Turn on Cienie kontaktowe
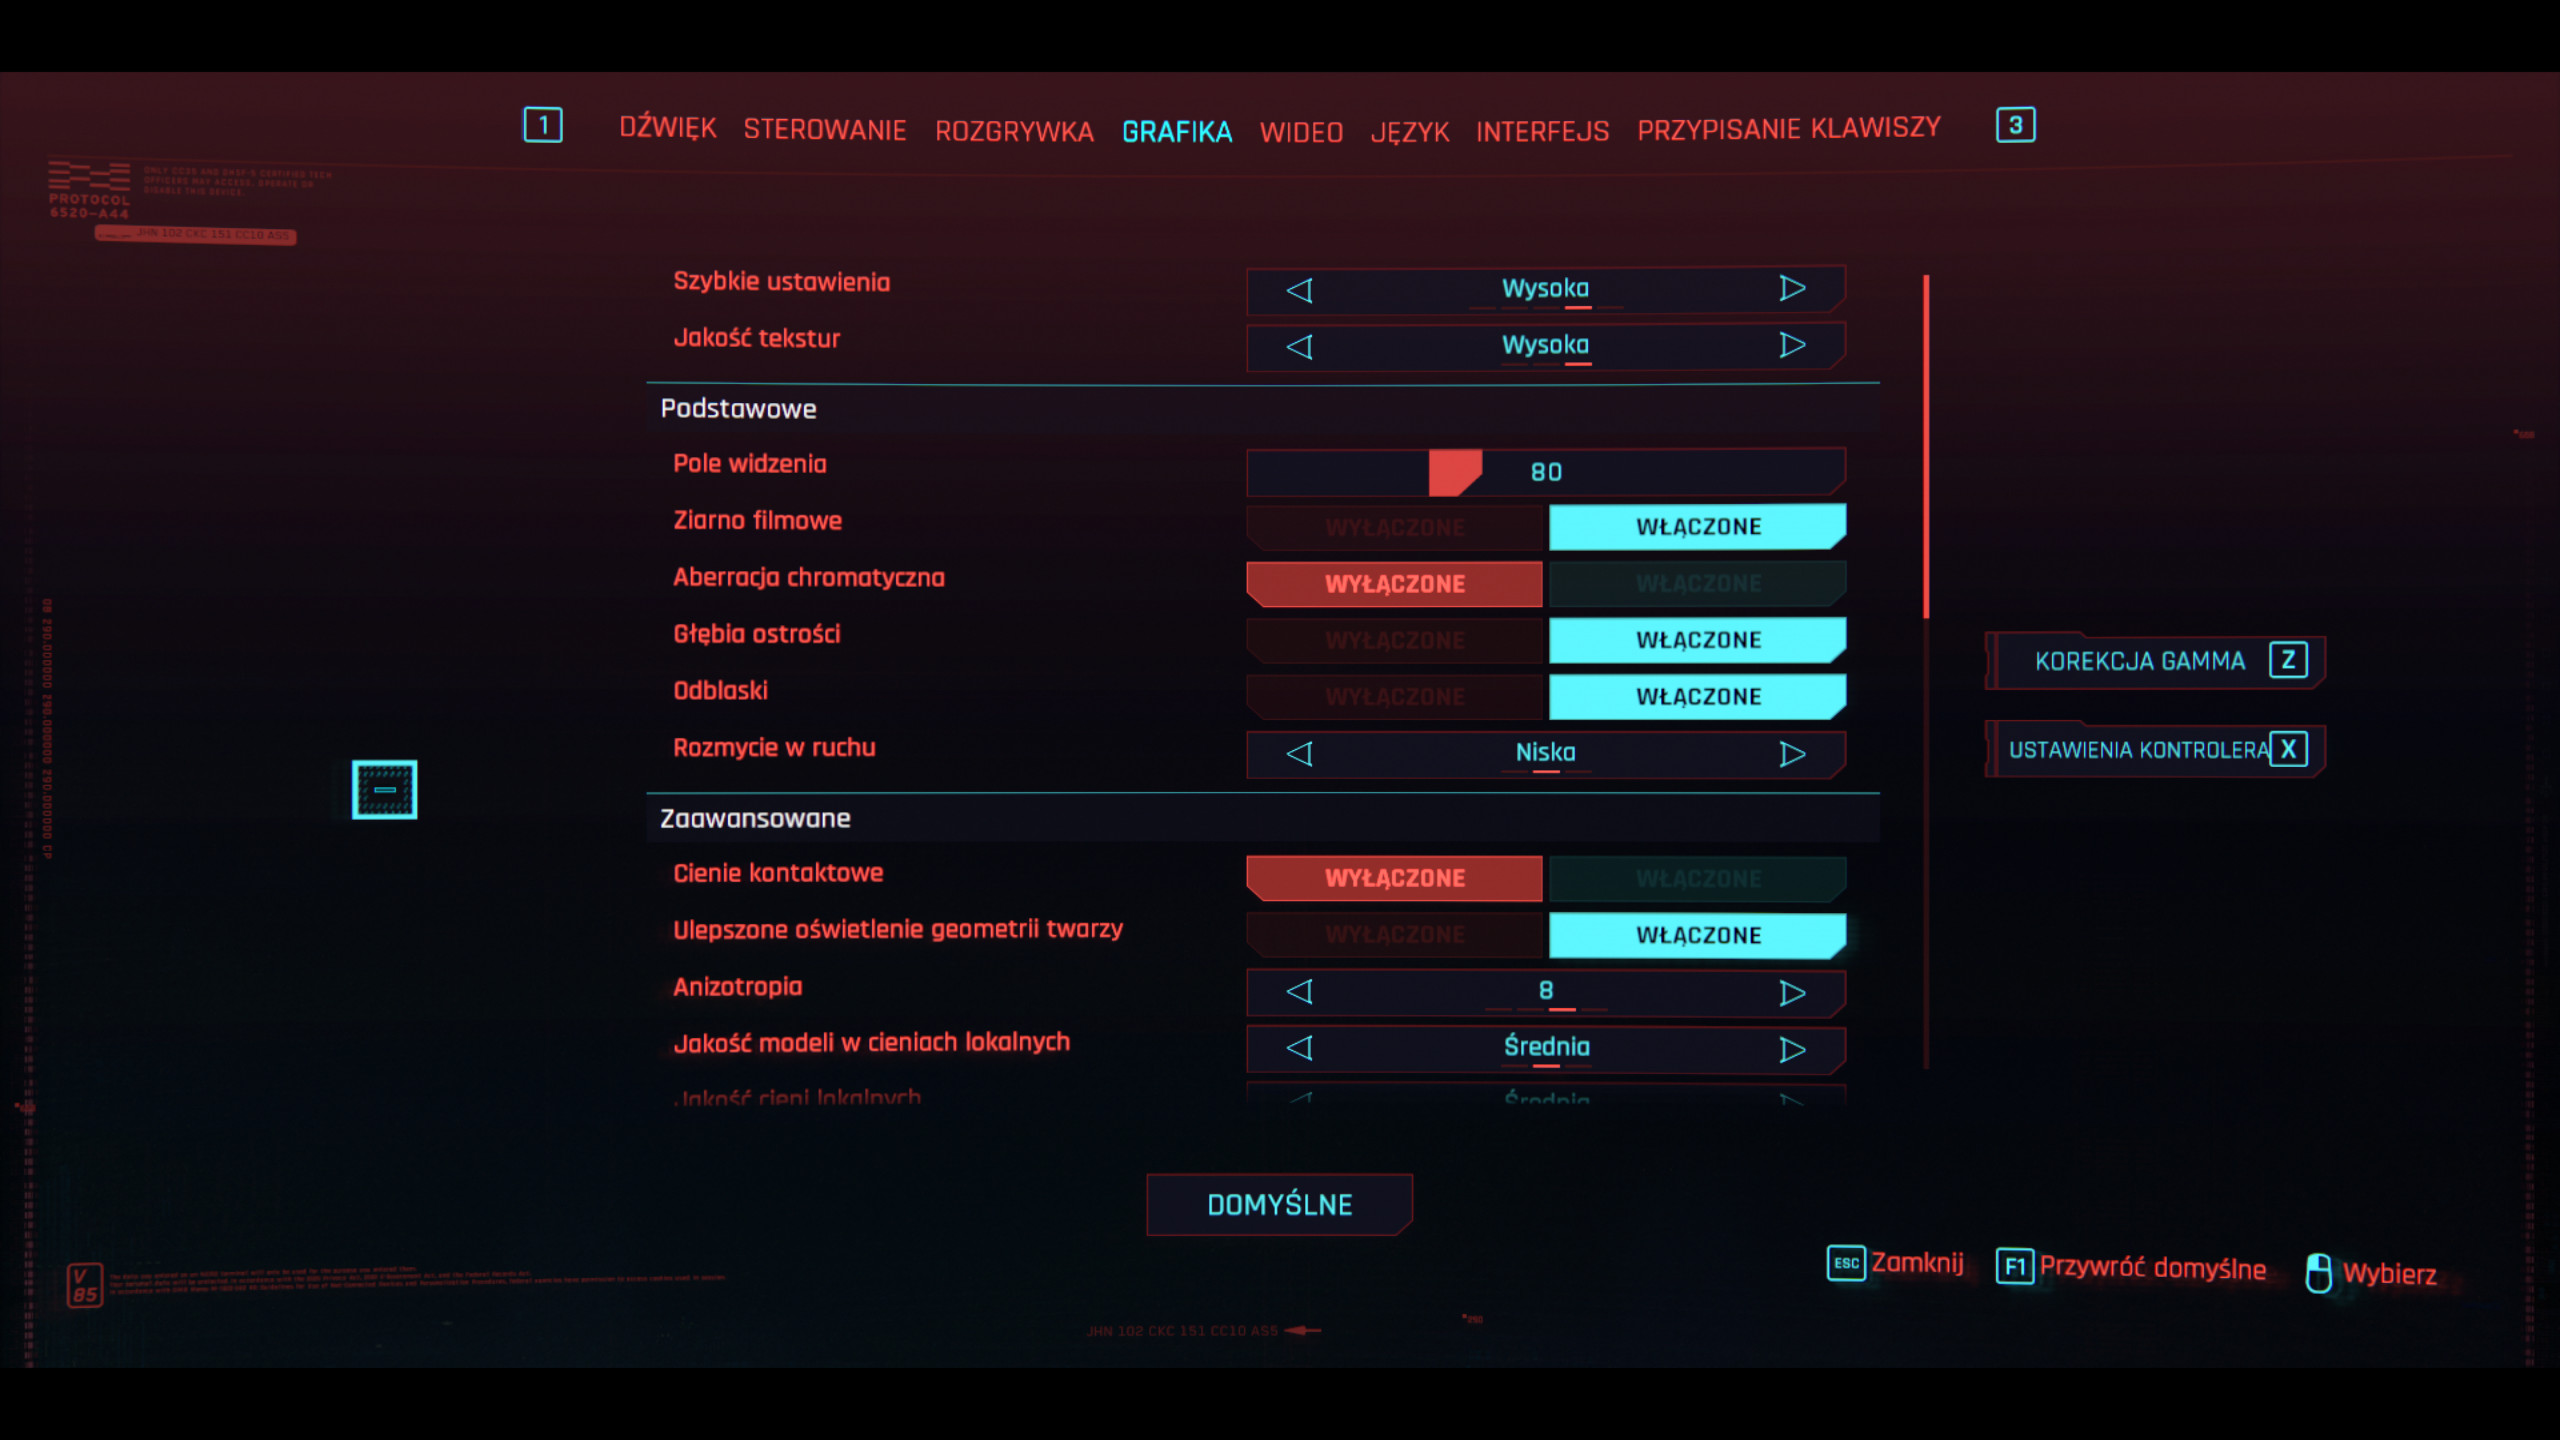The width and height of the screenshot is (2560, 1440). 1697,878
